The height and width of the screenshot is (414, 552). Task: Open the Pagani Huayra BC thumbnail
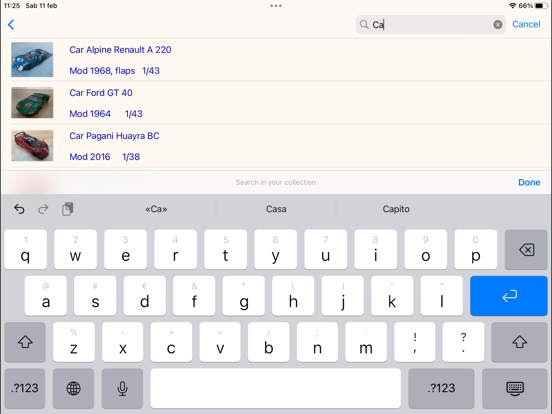tap(32, 145)
